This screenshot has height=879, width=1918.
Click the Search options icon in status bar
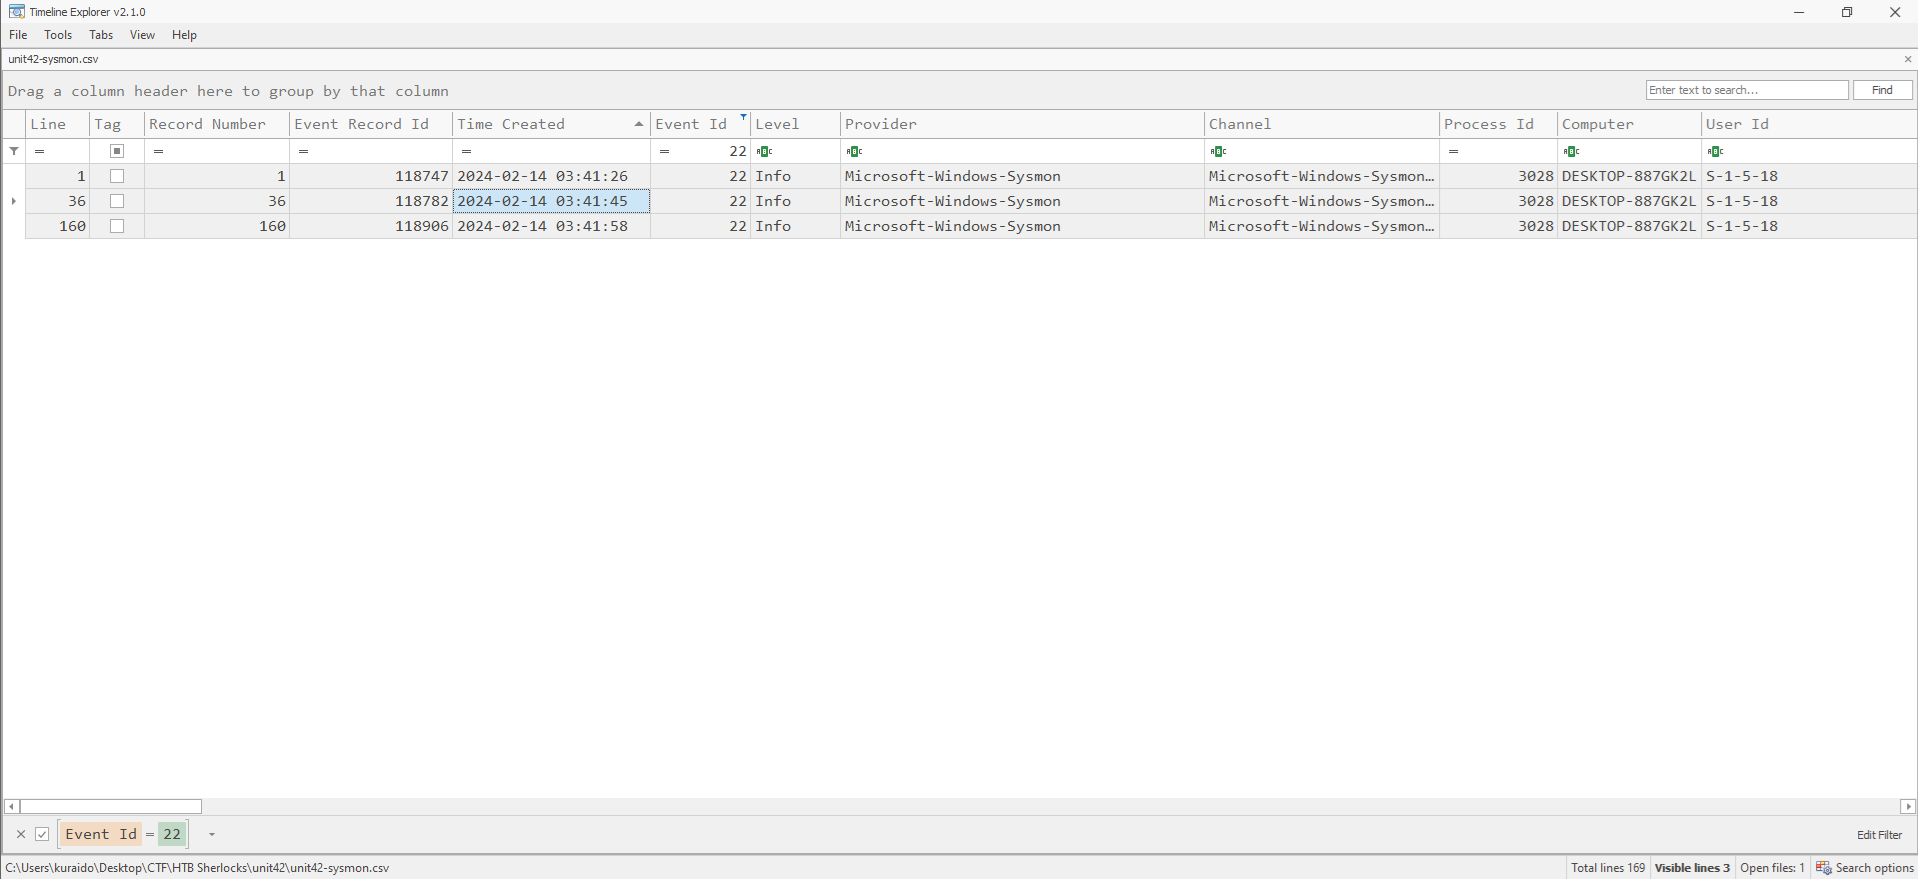pos(1824,868)
